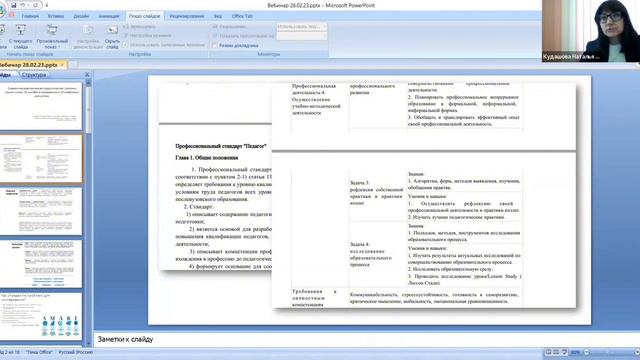This screenshot has height=360, width=640.
Task: Select the 'Показ слайдов' ribbon tab
Action: pyautogui.click(x=144, y=16)
